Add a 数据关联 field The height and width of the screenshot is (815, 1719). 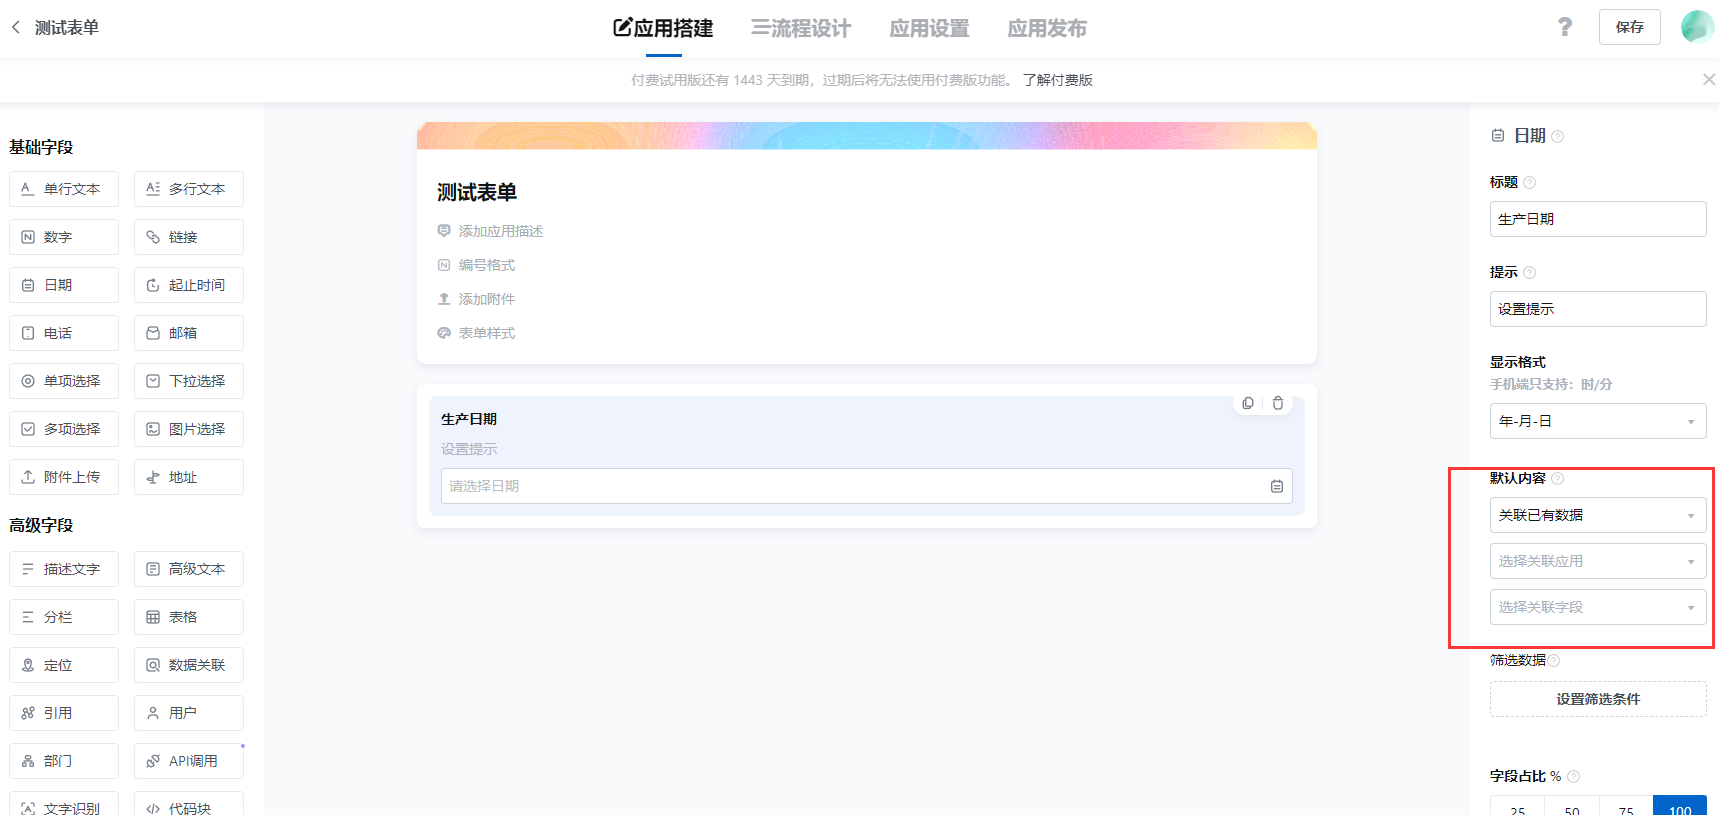[x=189, y=665]
